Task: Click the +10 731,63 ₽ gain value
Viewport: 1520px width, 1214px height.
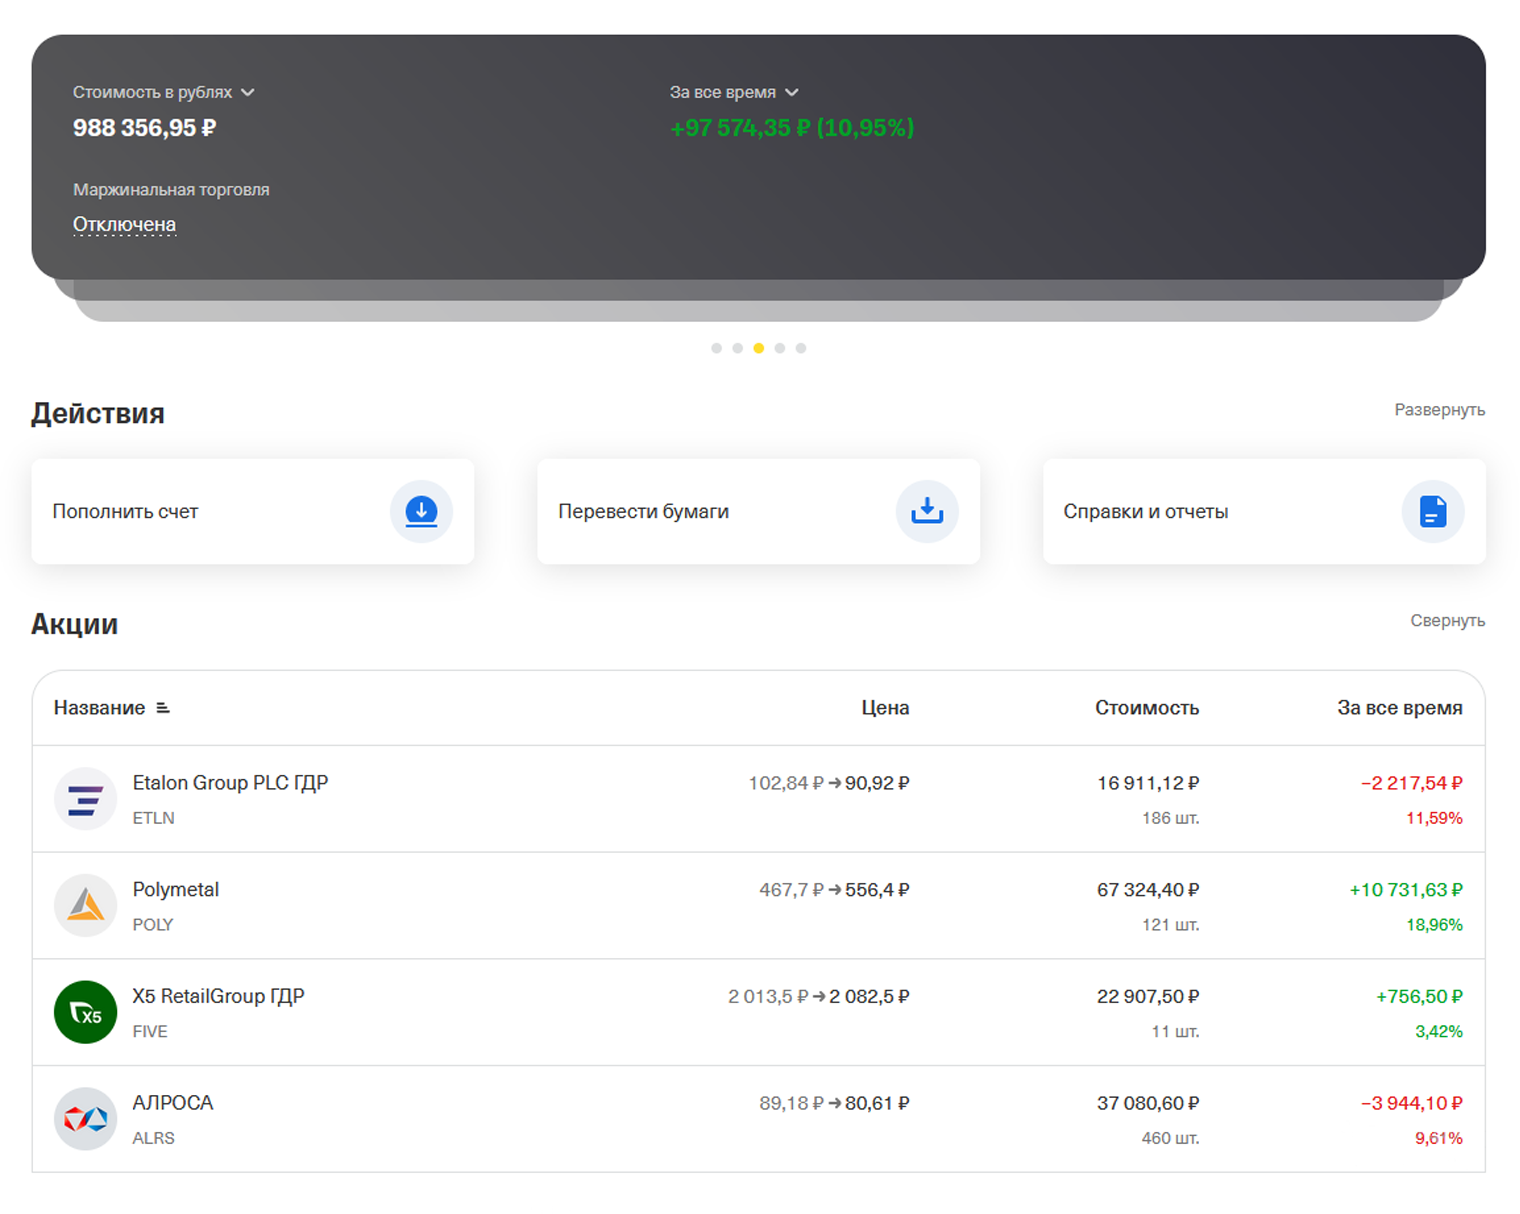Action: [1406, 890]
